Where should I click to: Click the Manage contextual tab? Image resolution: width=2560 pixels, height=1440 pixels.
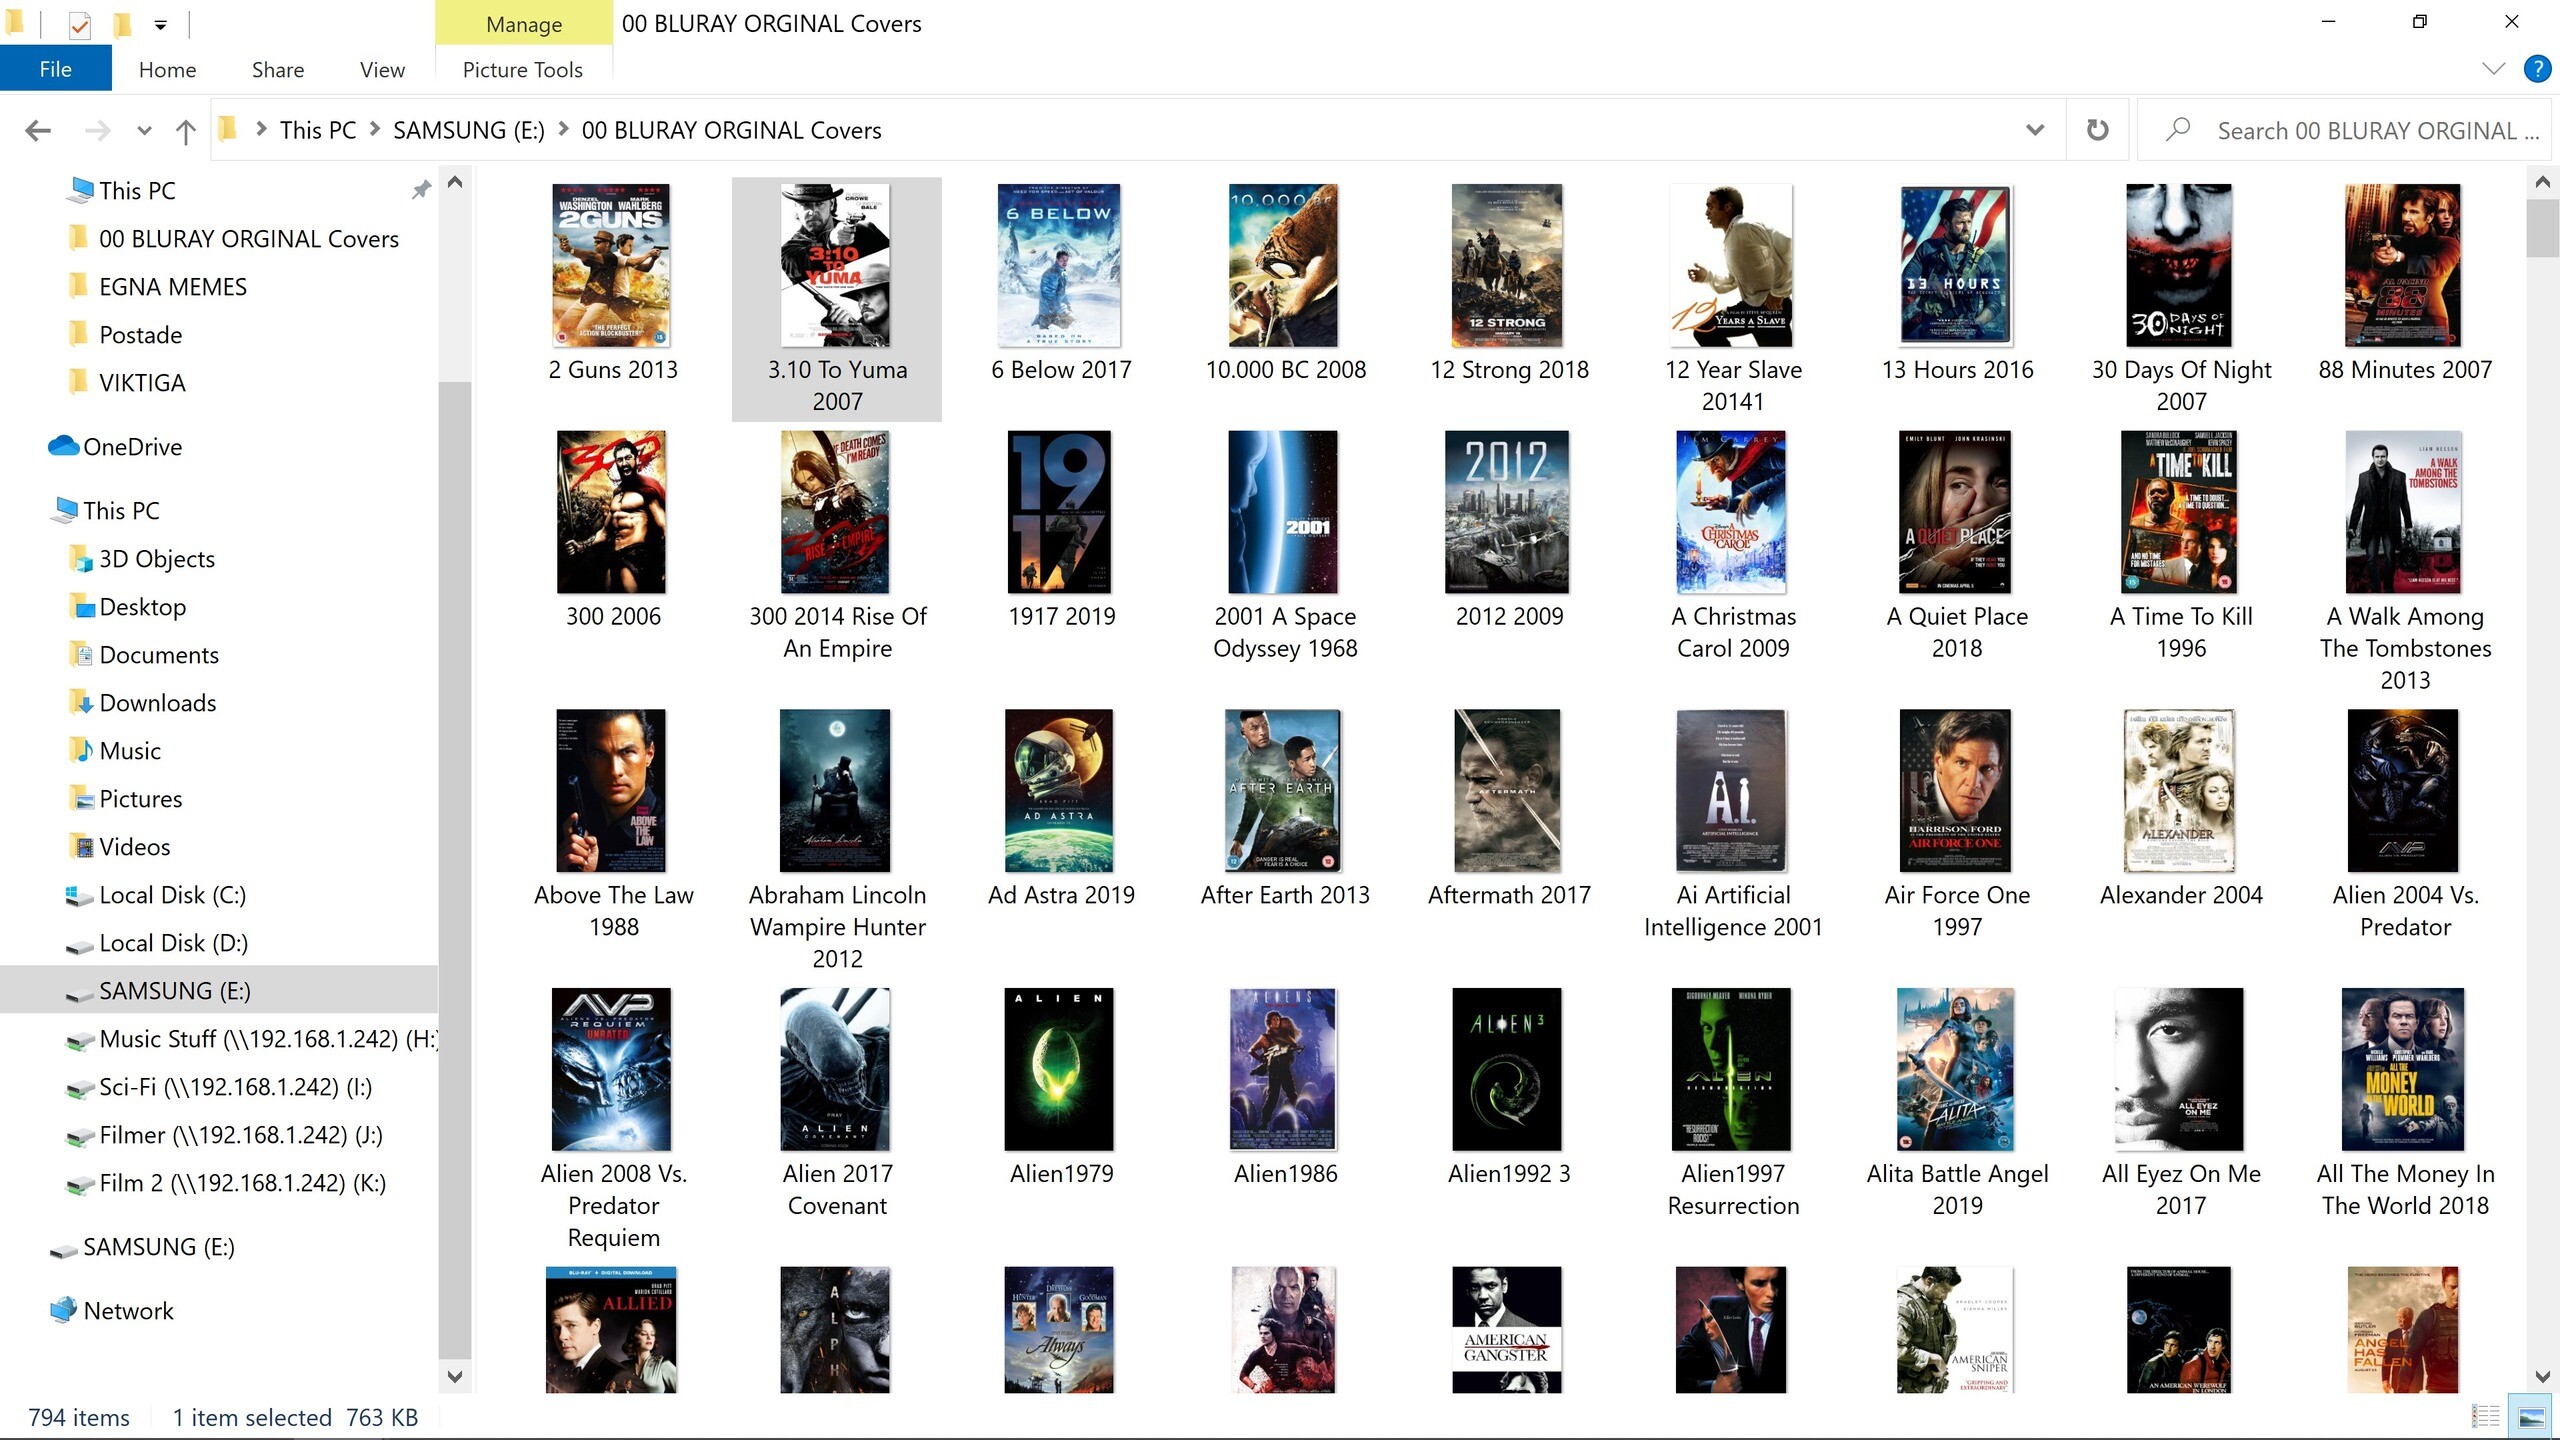point(524,24)
